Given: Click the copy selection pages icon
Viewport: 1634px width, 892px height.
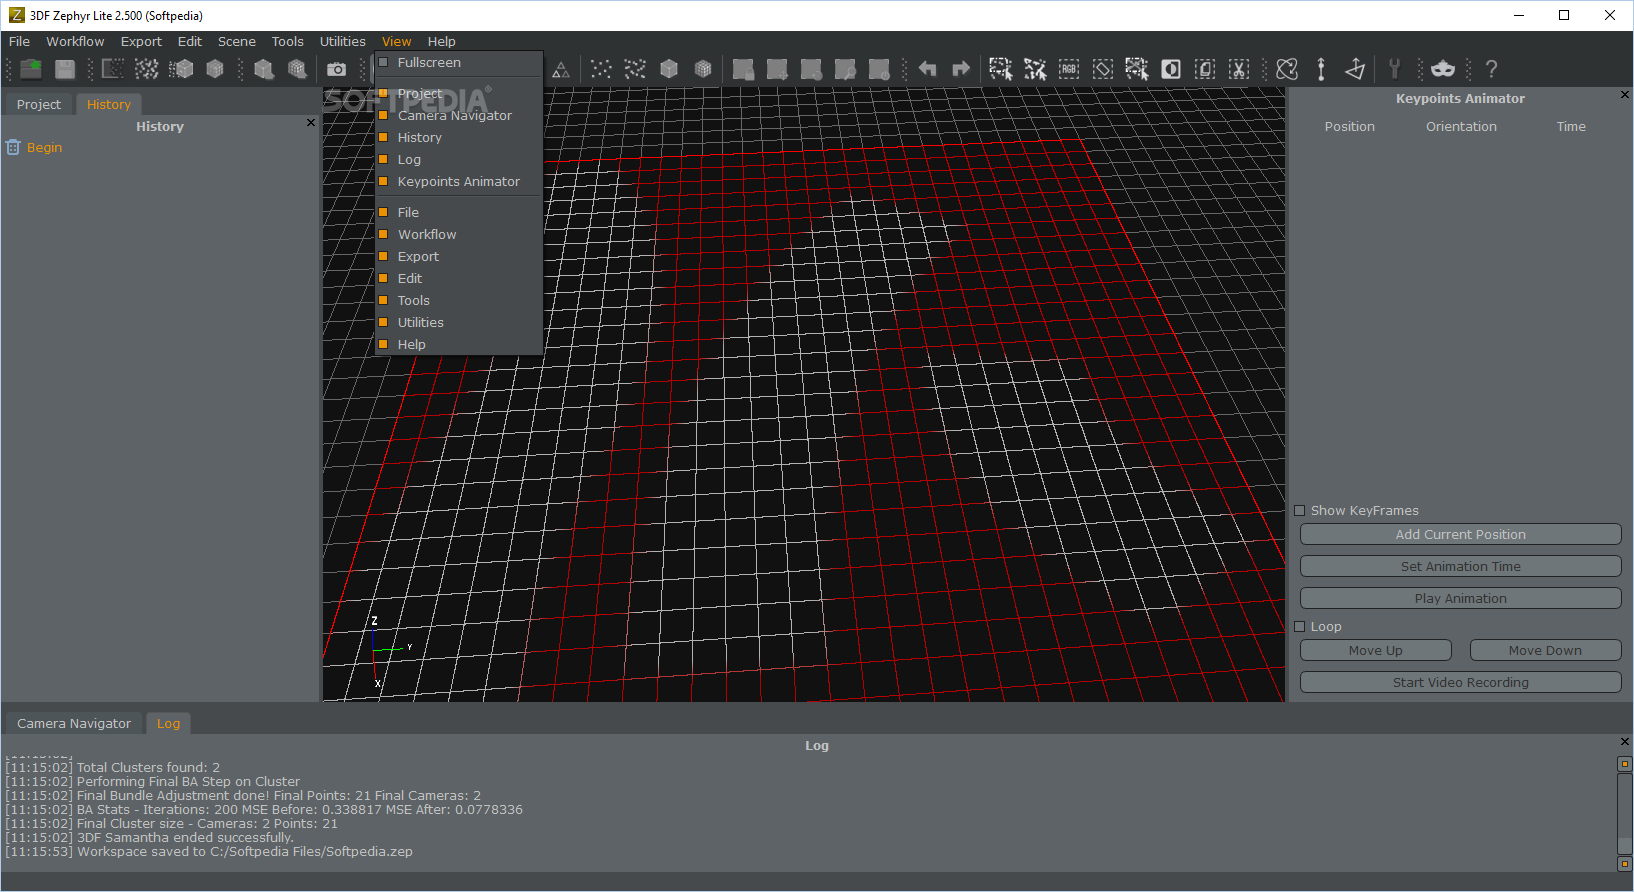Looking at the screenshot, I should point(1205,69).
